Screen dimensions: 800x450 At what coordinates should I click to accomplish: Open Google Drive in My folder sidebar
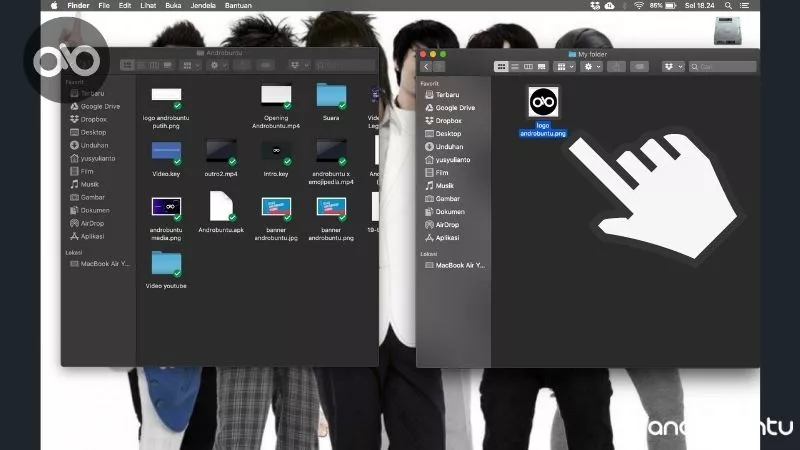pyautogui.click(x=453, y=108)
